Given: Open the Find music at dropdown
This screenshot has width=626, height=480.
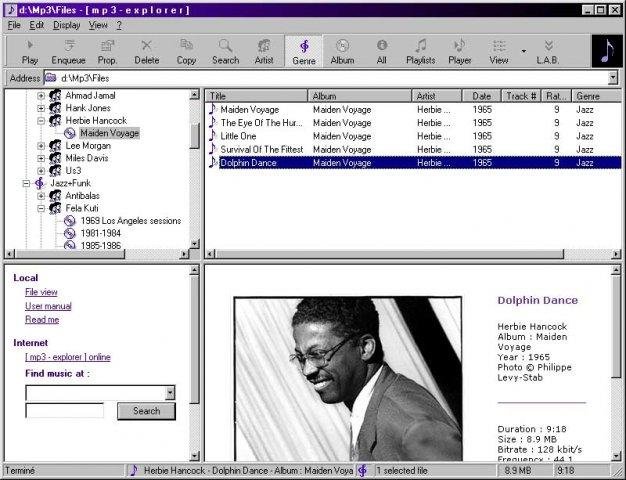Looking at the screenshot, I should click(170, 393).
